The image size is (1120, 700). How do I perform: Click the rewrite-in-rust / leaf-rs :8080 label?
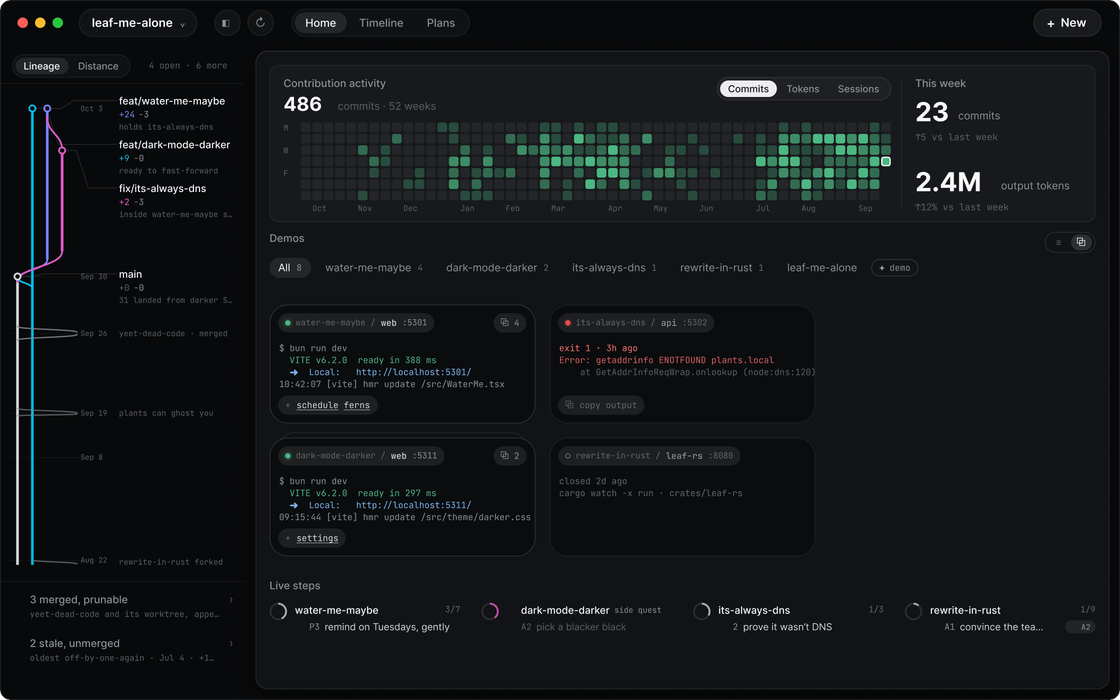[649, 456]
